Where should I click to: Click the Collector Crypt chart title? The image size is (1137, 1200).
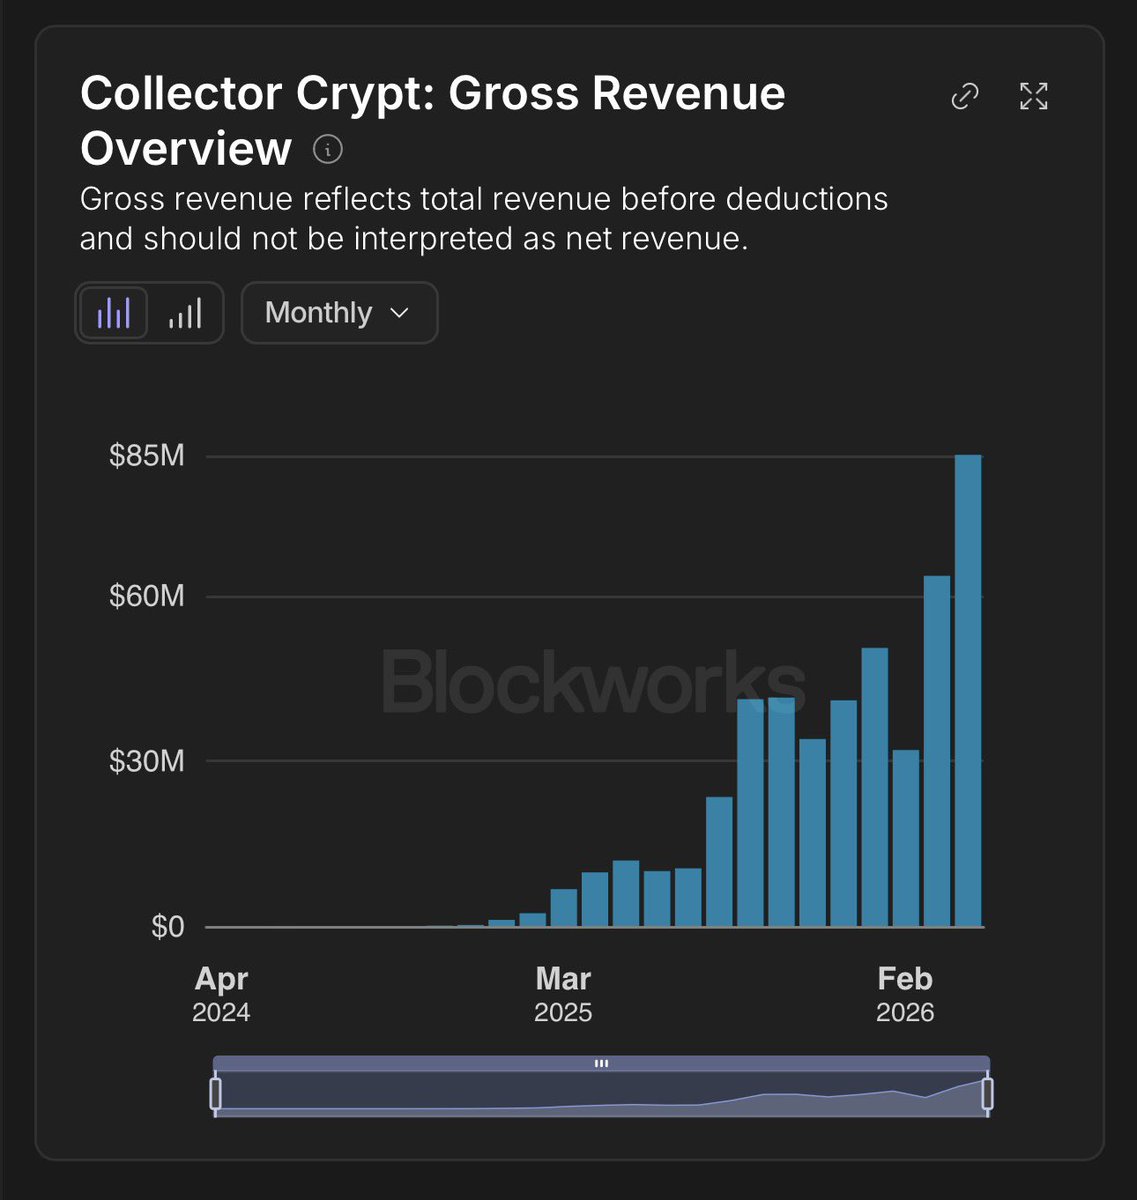[x=433, y=121]
